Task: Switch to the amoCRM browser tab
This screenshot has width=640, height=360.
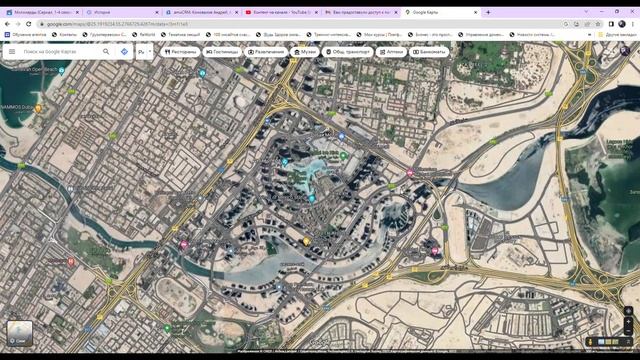Action: [x=201, y=13]
